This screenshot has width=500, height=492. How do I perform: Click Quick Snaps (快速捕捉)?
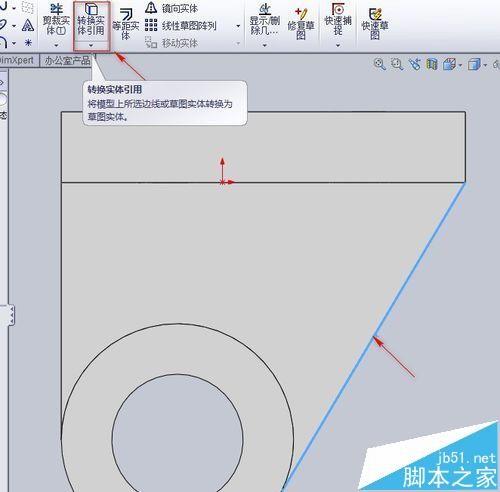[x=338, y=19]
